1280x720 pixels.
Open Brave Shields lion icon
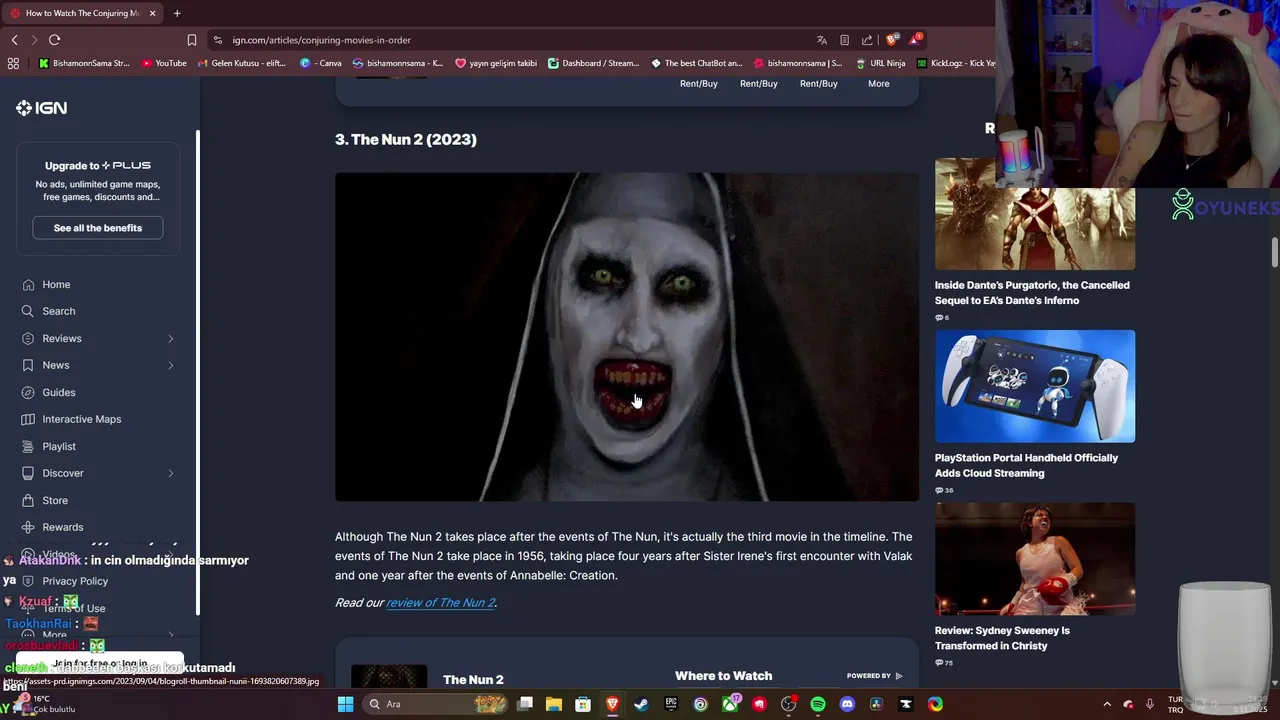point(892,40)
